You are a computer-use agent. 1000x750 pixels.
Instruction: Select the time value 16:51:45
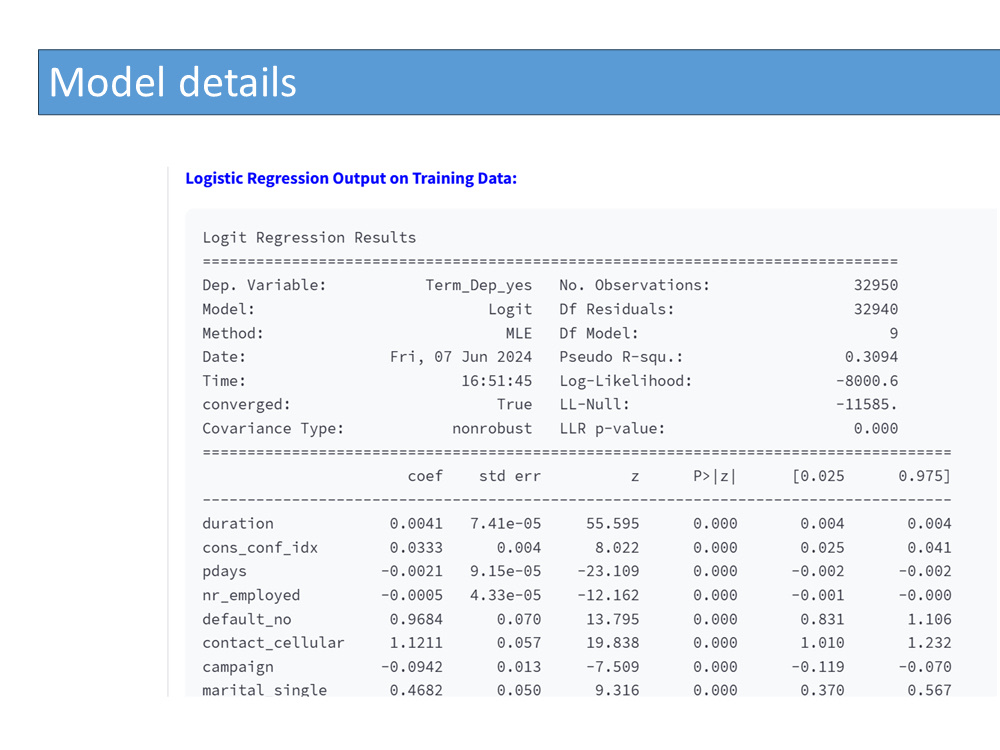(497, 381)
